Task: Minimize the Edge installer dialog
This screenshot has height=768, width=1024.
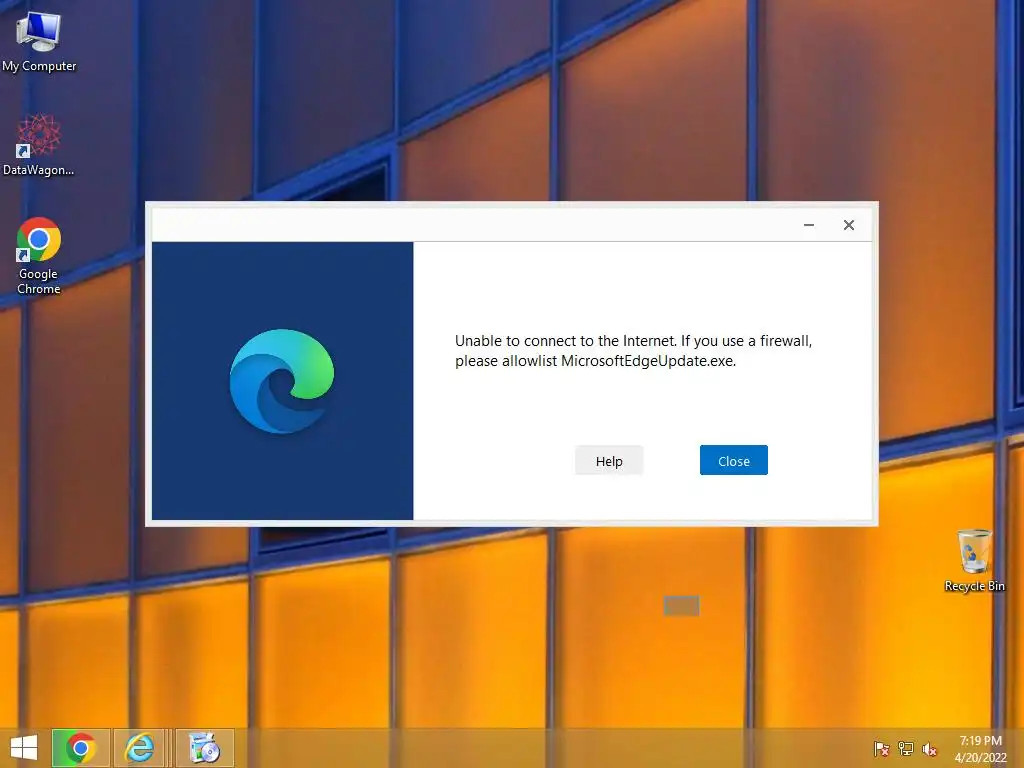Action: (808, 225)
